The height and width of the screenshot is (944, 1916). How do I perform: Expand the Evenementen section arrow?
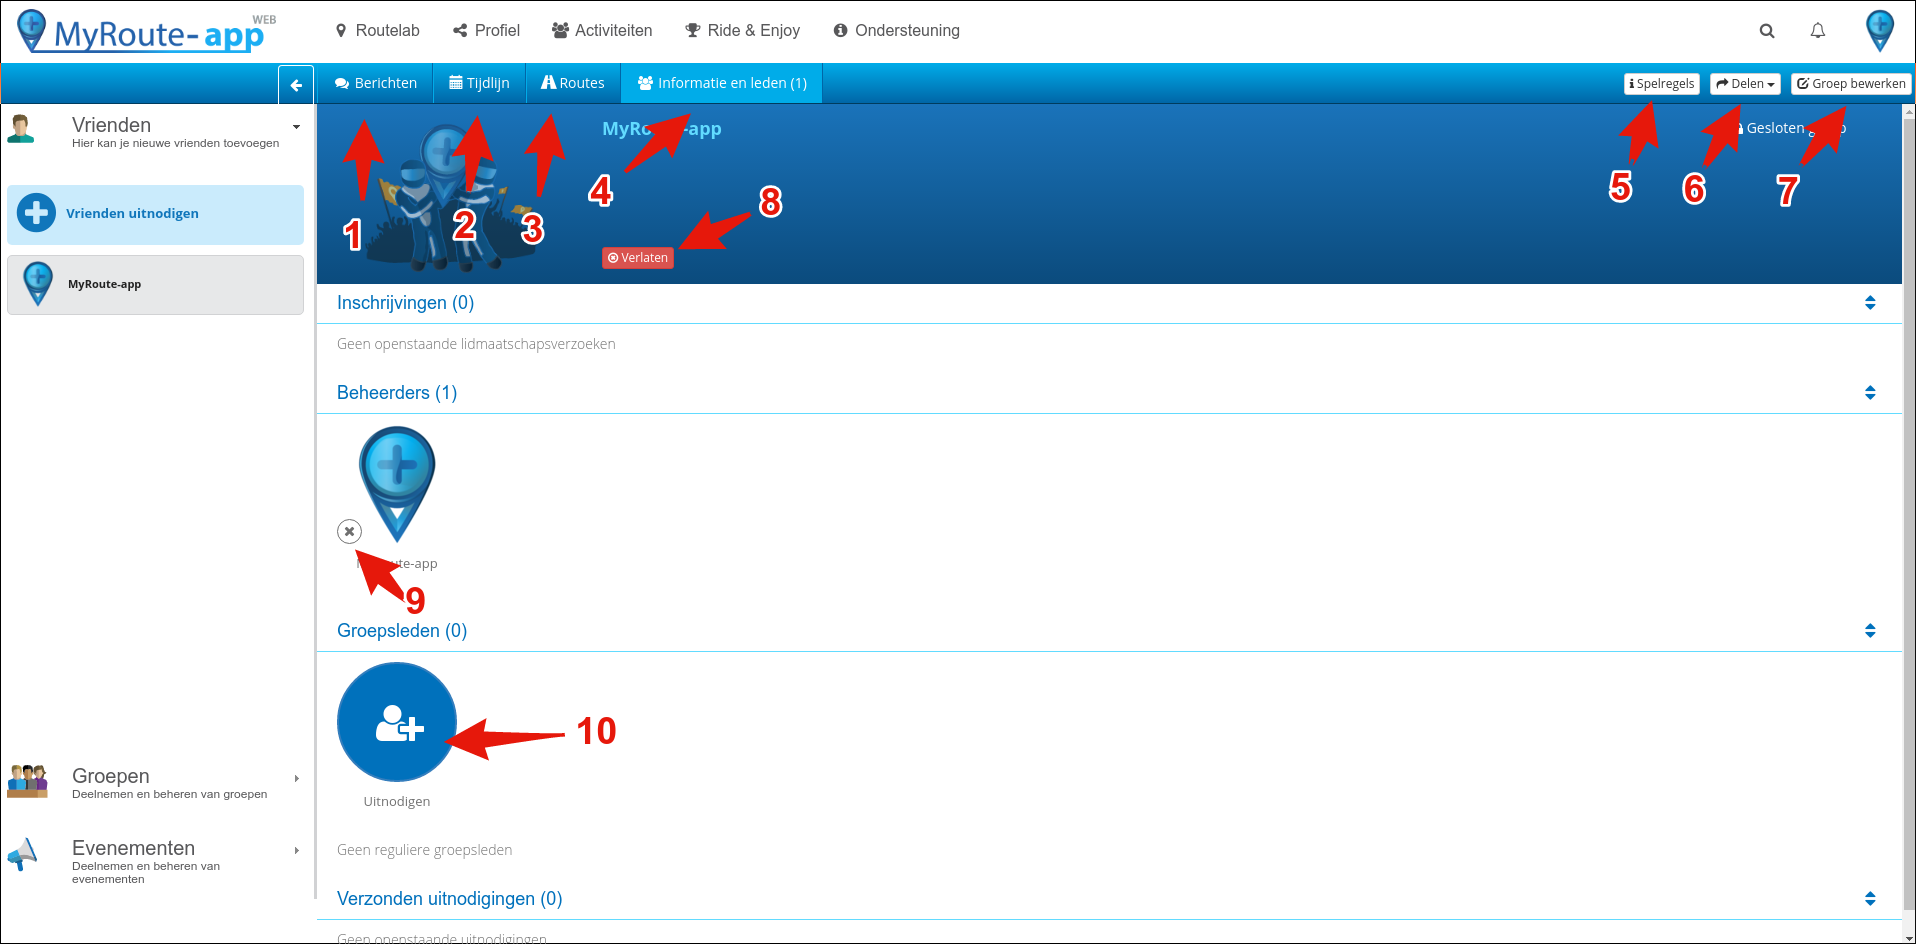pyautogui.click(x=297, y=851)
